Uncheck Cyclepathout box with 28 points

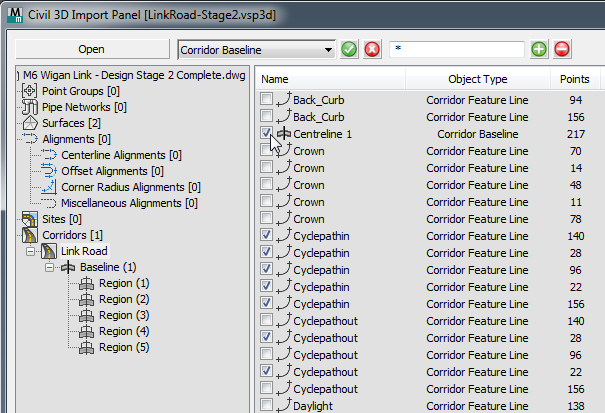[x=266, y=337]
